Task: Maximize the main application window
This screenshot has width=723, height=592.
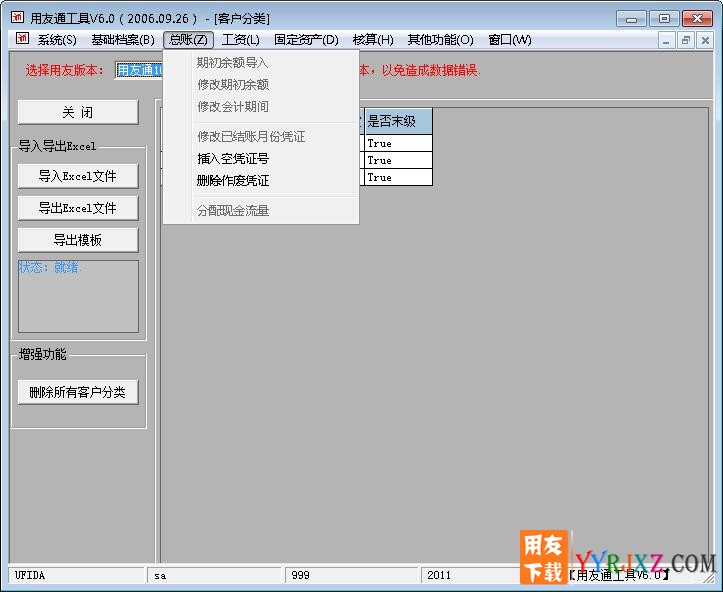Action: click(664, 19)
